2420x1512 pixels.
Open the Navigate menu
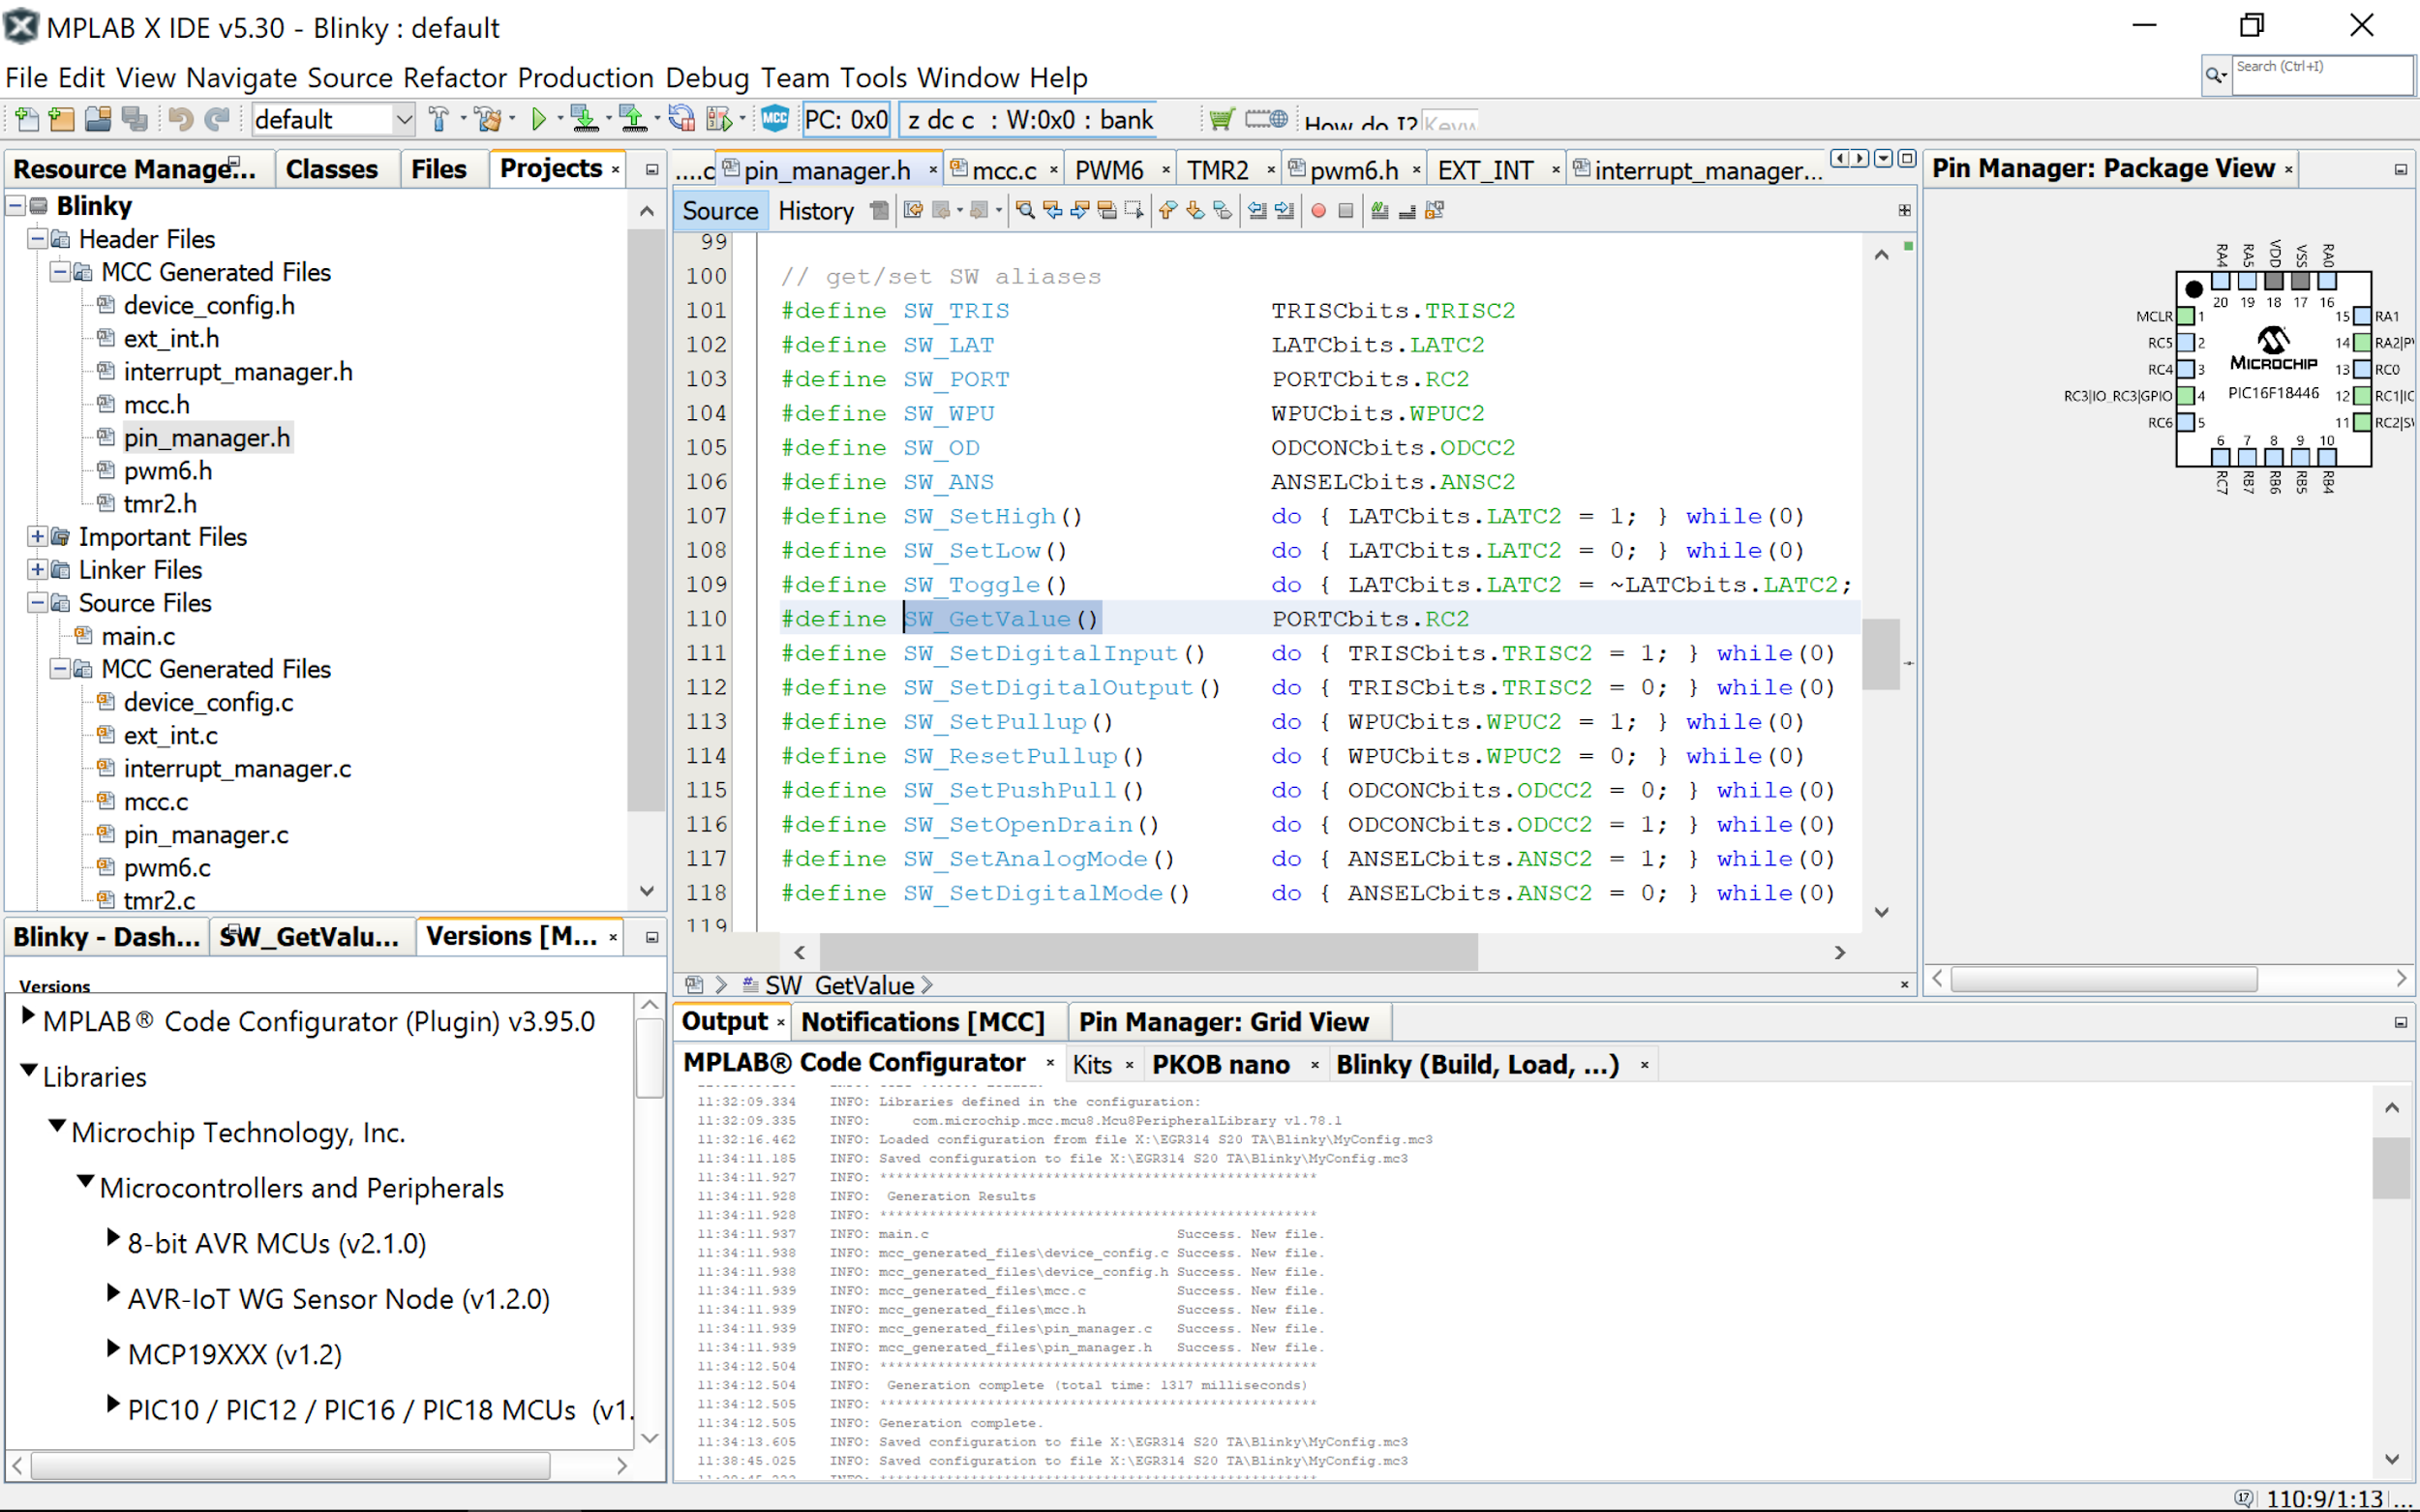coord(241,78)
